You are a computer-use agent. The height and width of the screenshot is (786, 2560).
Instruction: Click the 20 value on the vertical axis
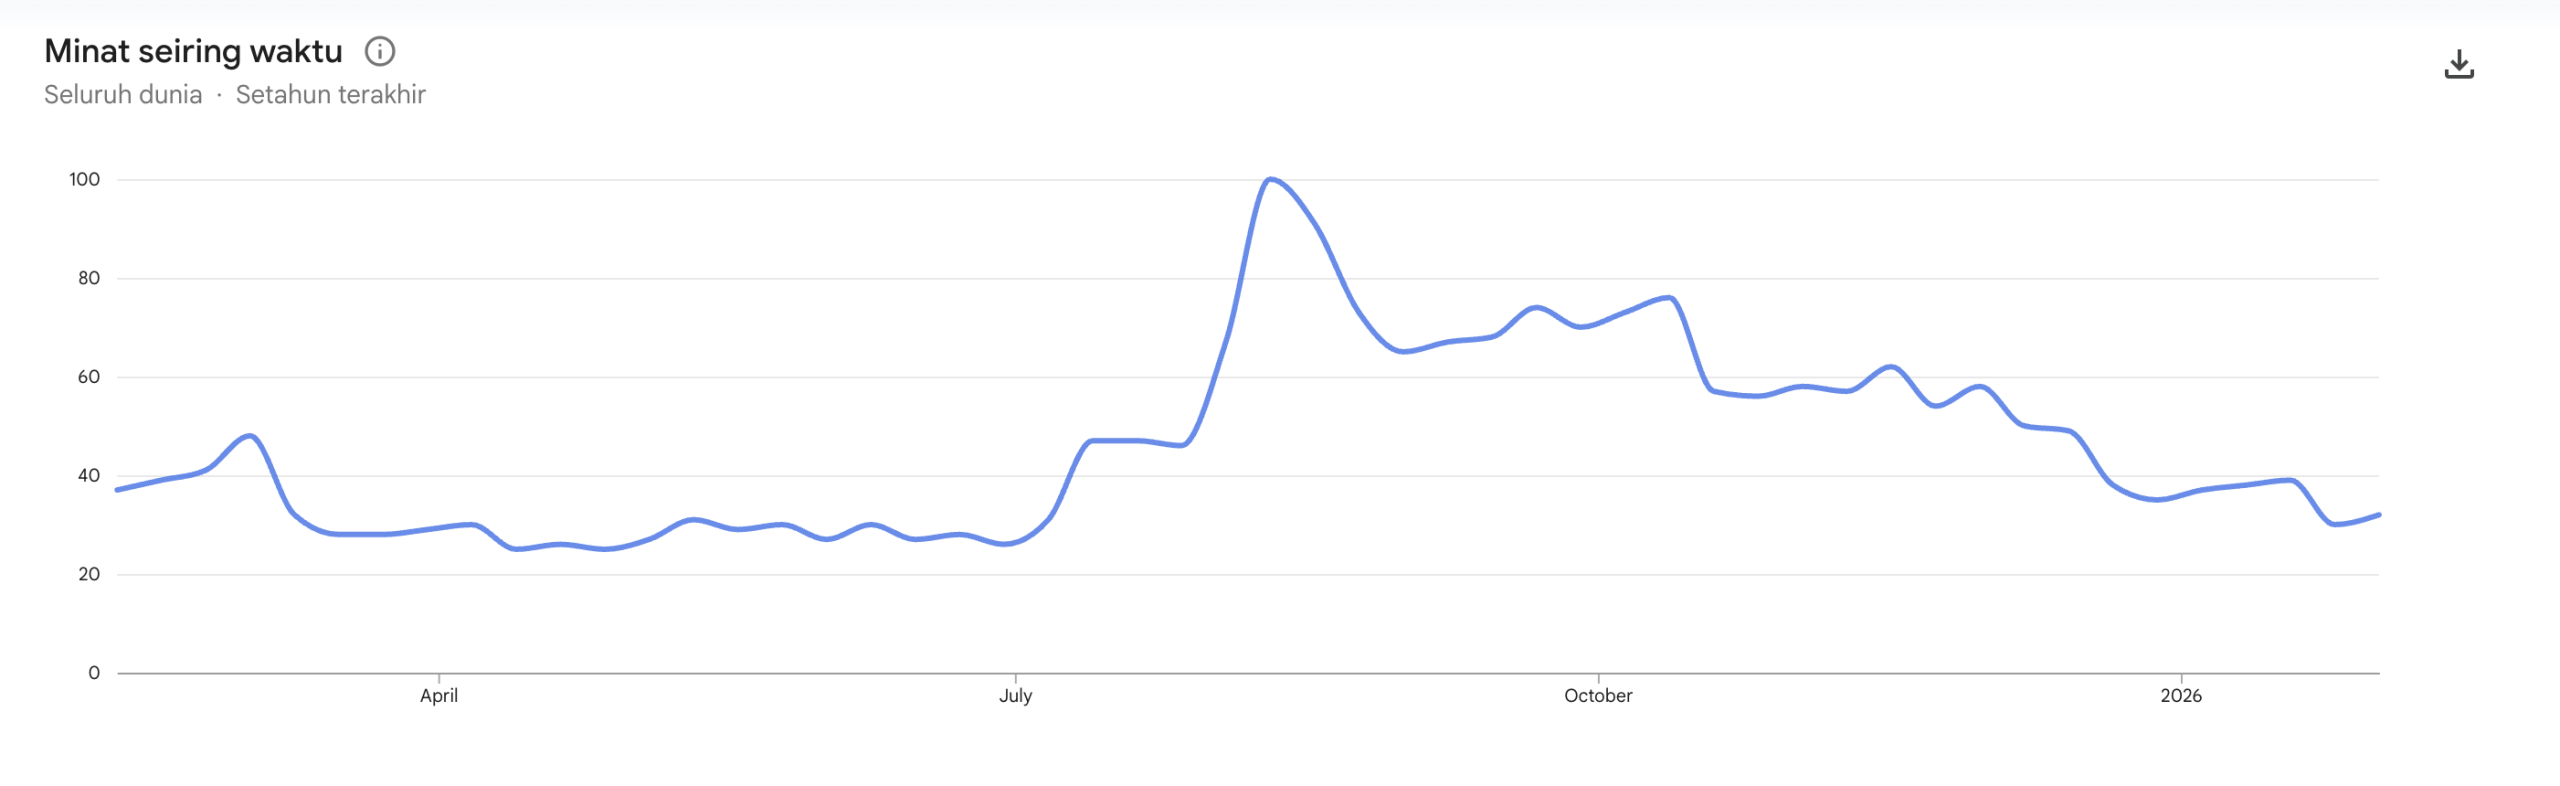tap(89, 574)
